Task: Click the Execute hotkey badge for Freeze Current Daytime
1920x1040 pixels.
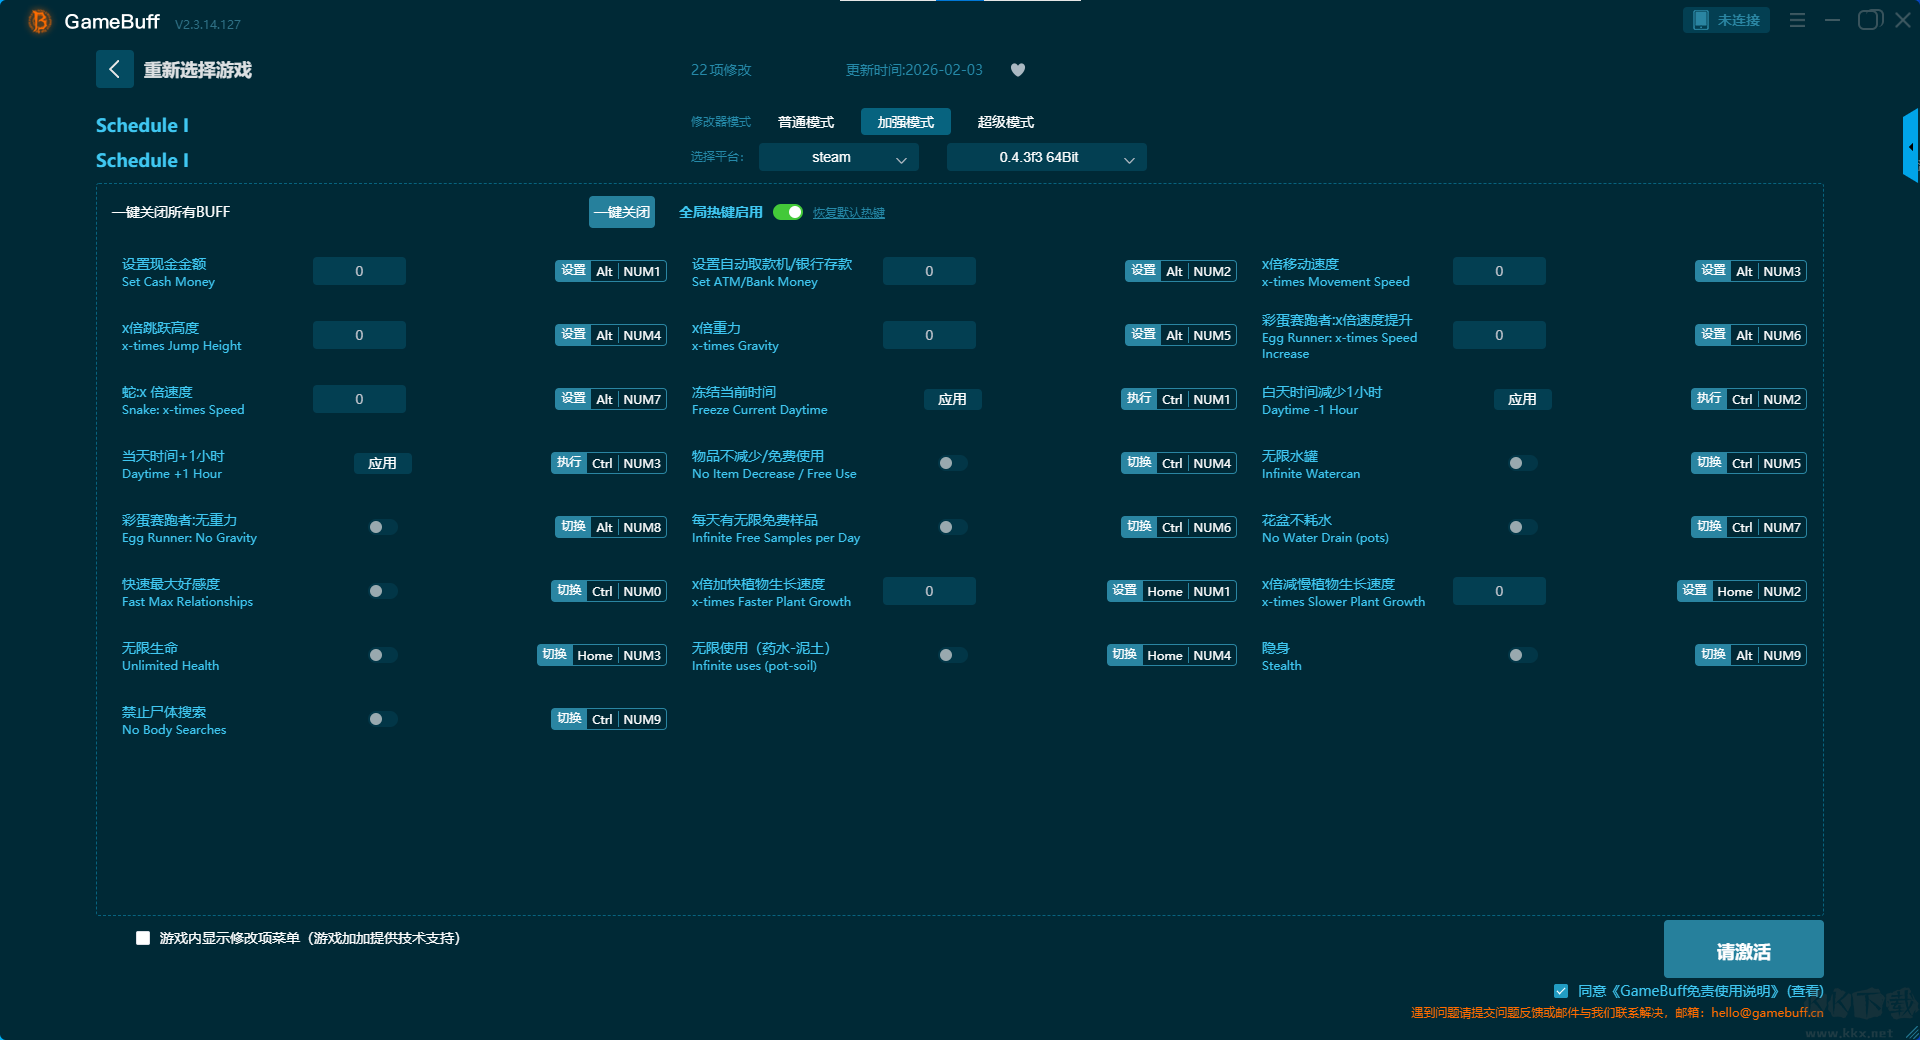Action: point(1138,399)
